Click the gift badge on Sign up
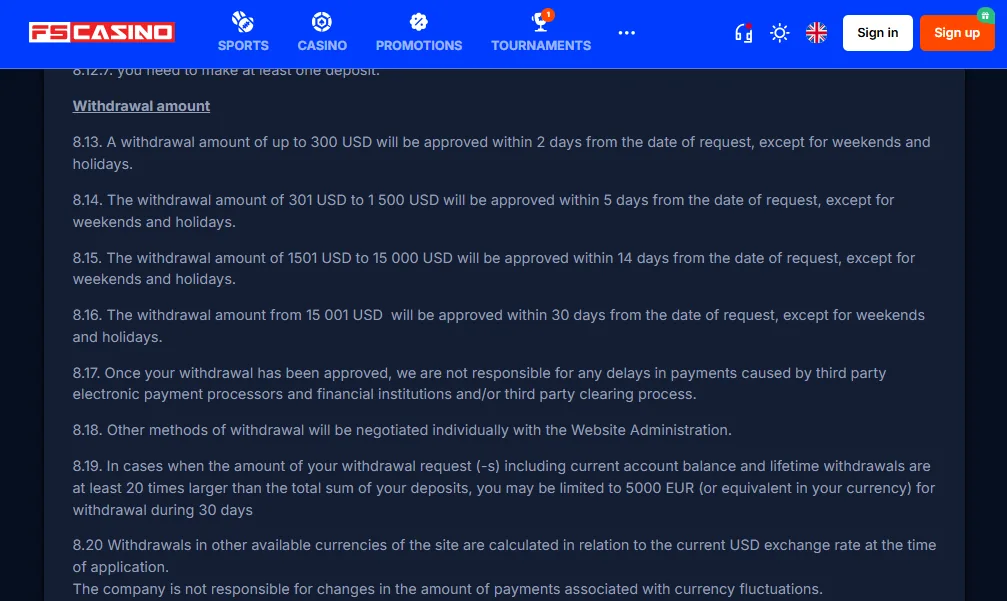The height and width of the screenshot is (601, 1007). pos(985,15)
